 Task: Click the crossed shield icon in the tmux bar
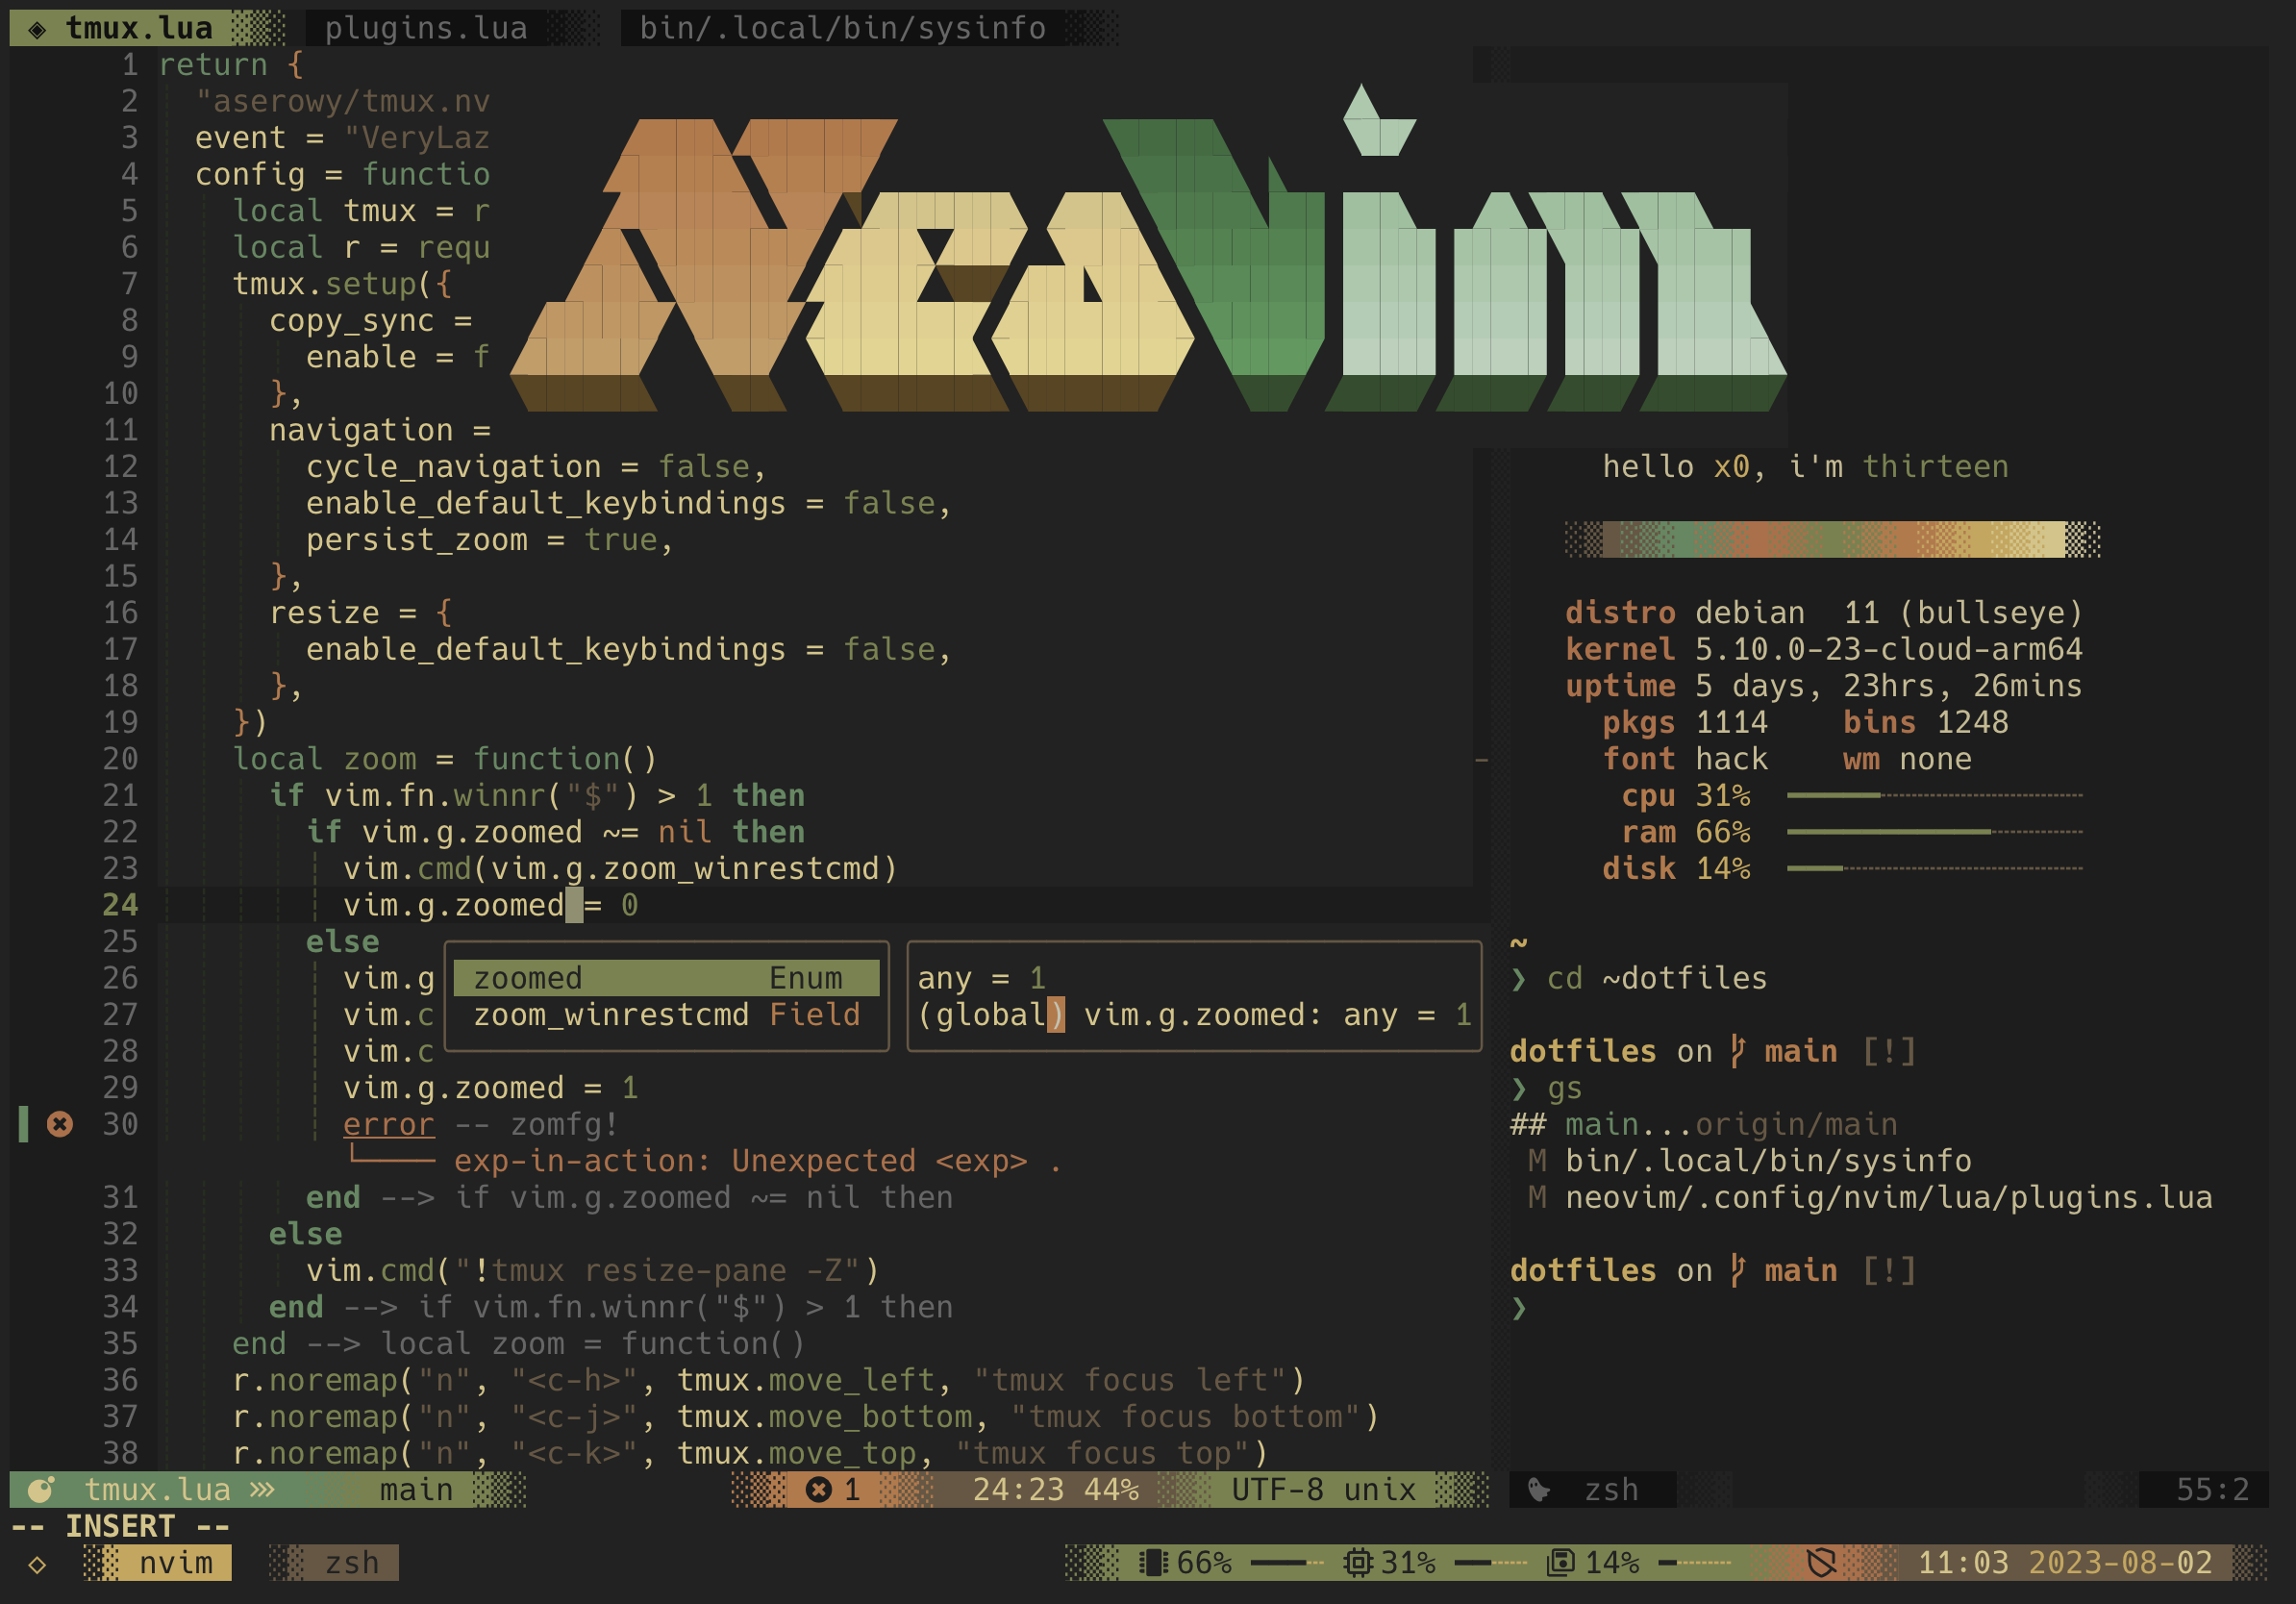click(x=1822, y=1563)
